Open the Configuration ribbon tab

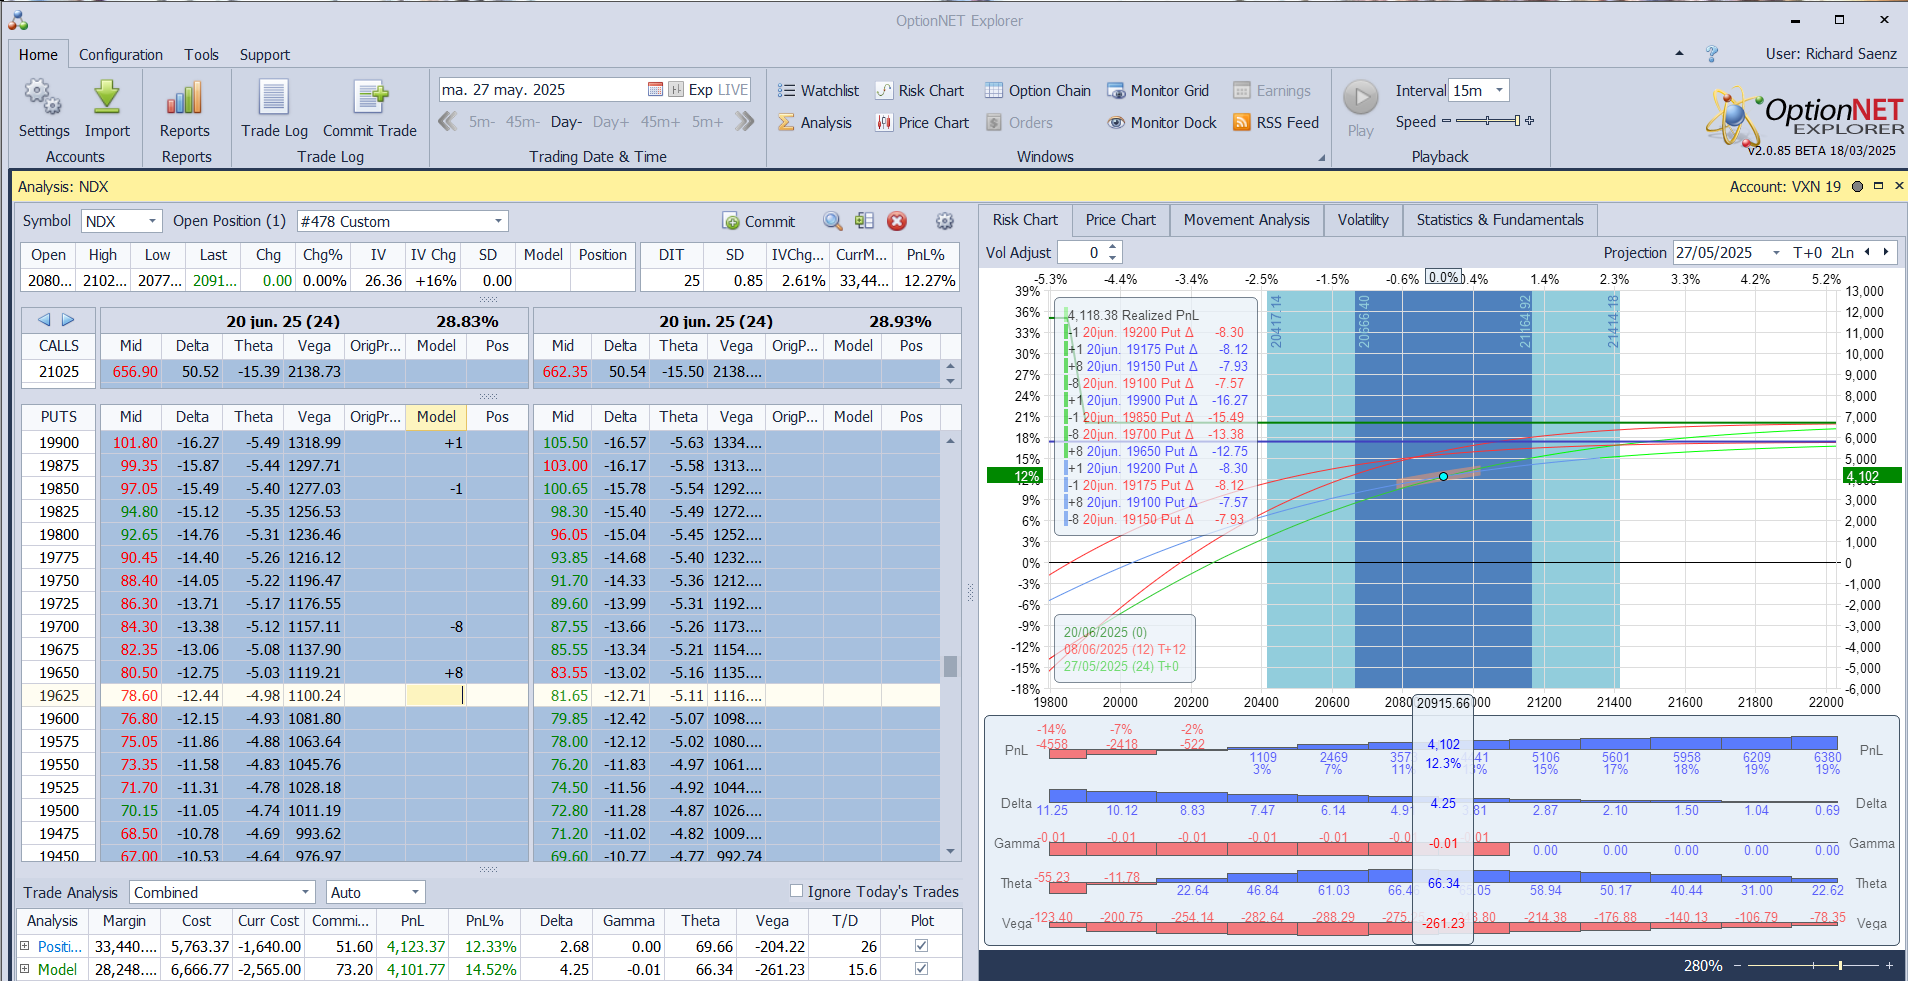[x=121, y=55]
